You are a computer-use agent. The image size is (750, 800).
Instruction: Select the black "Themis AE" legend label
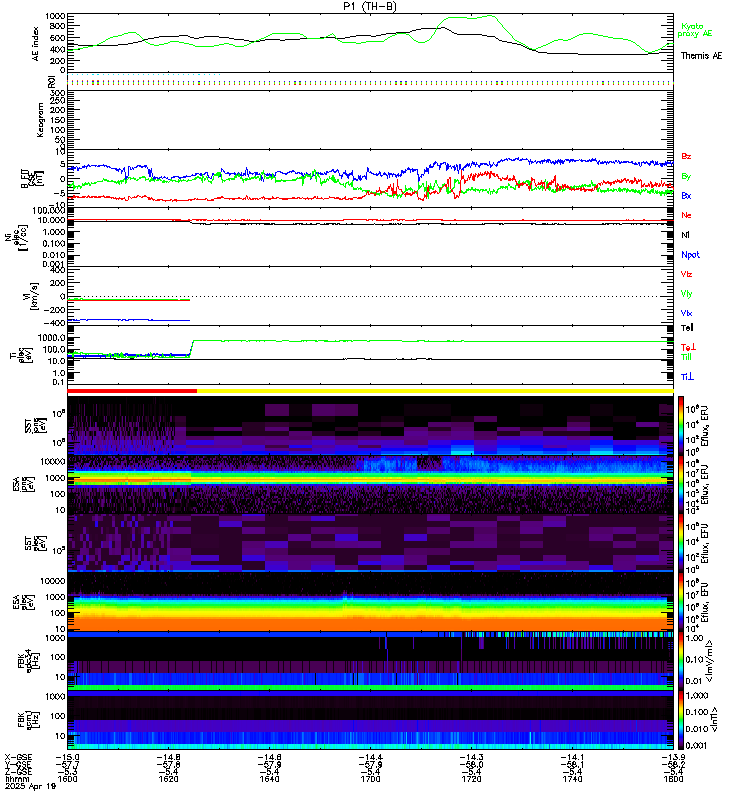tap(701, 56)
